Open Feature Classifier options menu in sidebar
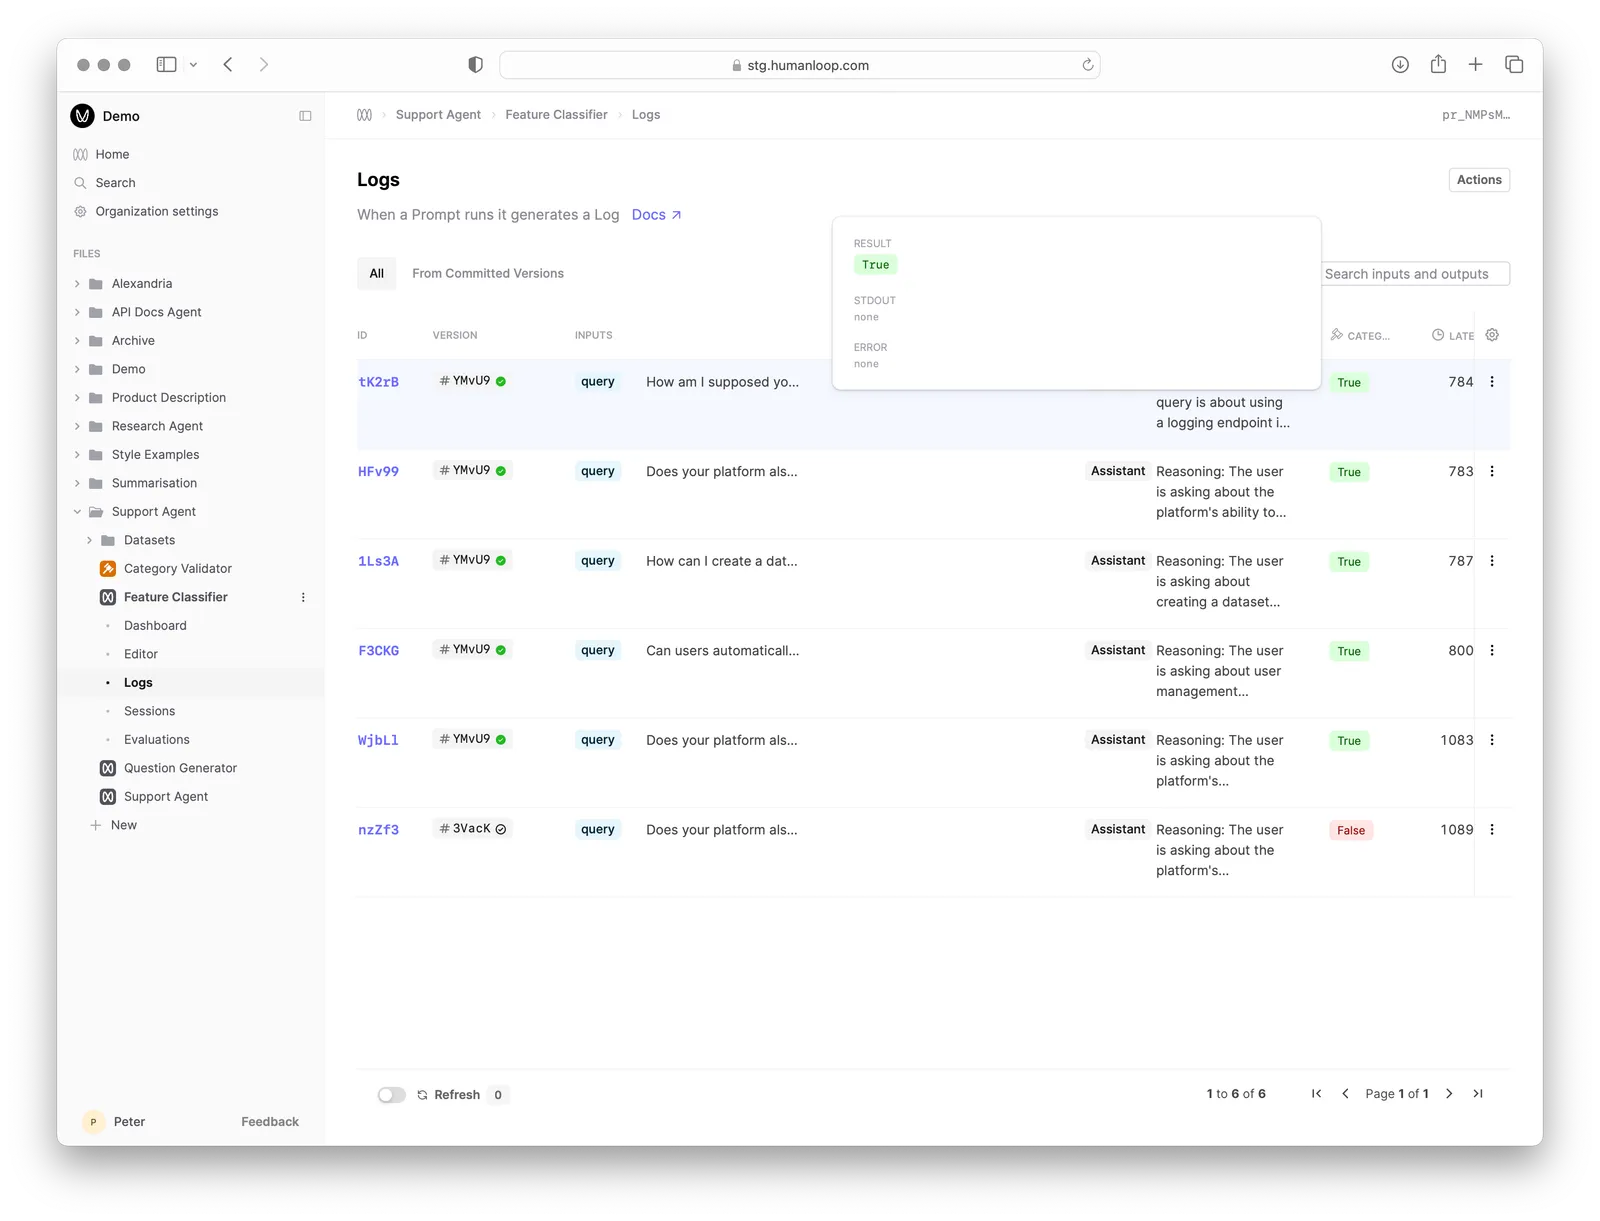Image resolution: width=1600 pixels, height=1221 pixels. [303, 597]
